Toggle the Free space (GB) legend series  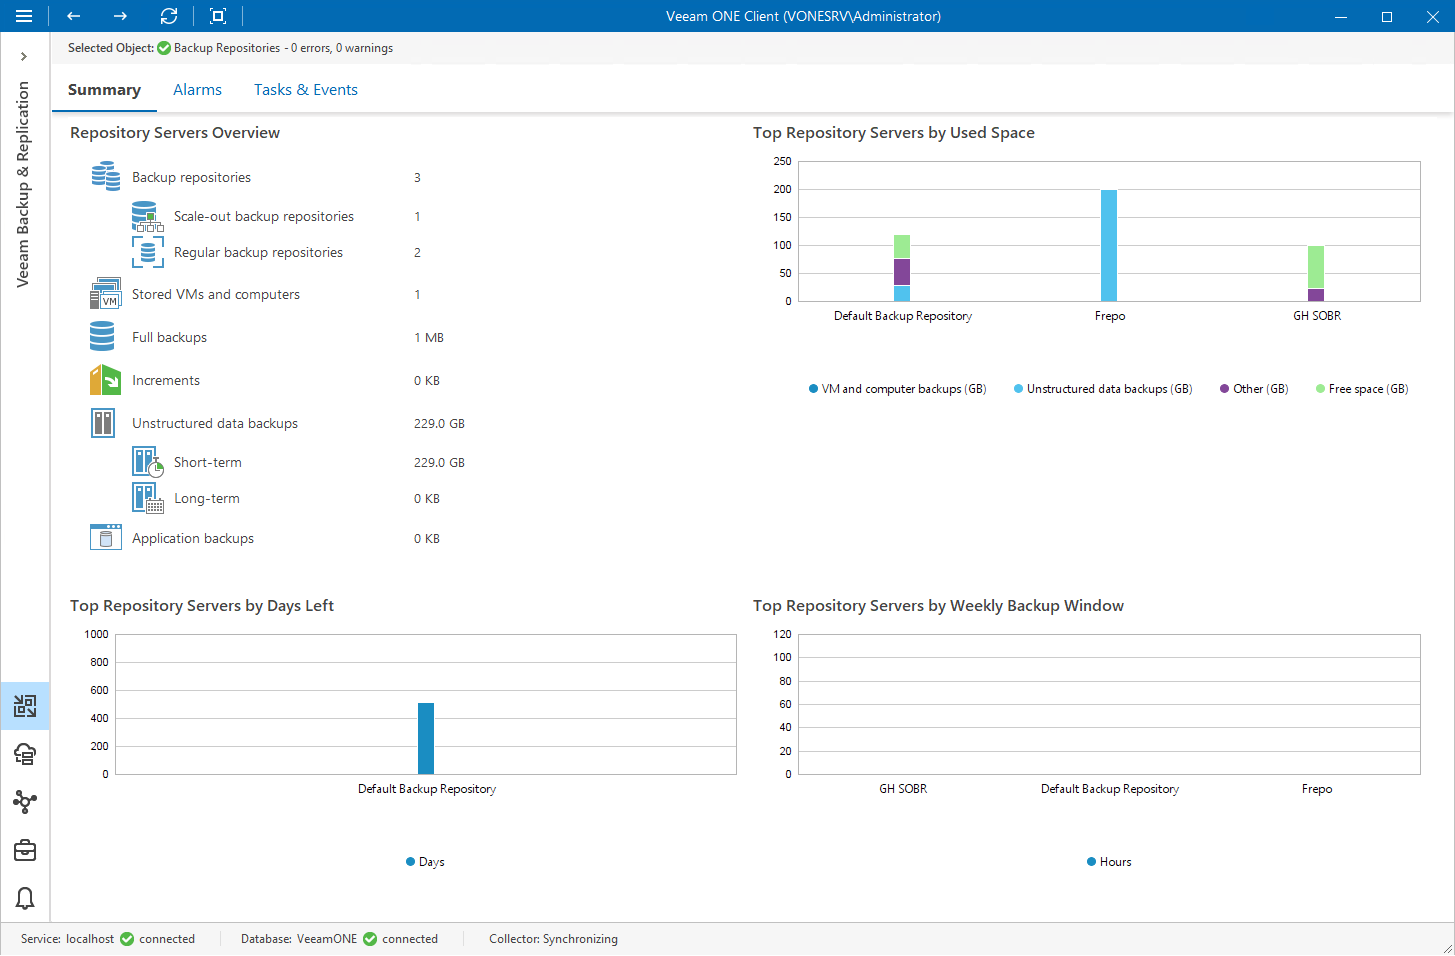1361,388
